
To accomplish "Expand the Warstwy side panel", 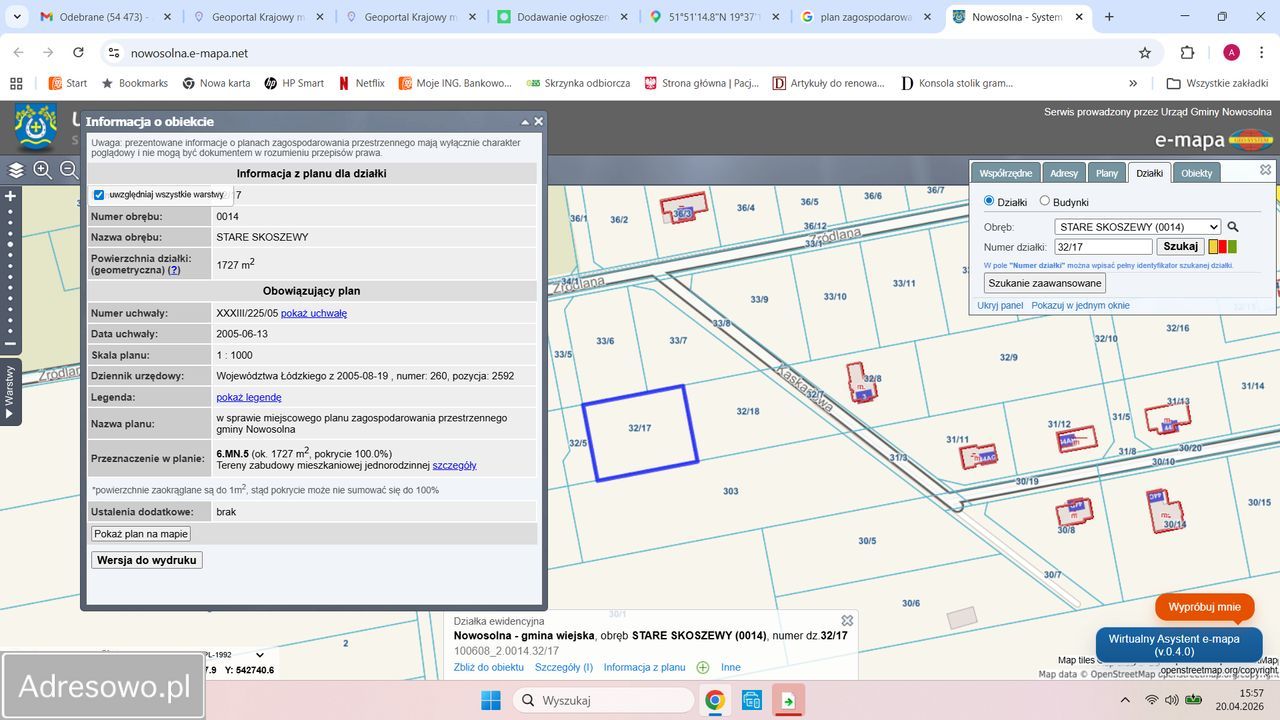I will click(10, 392).
